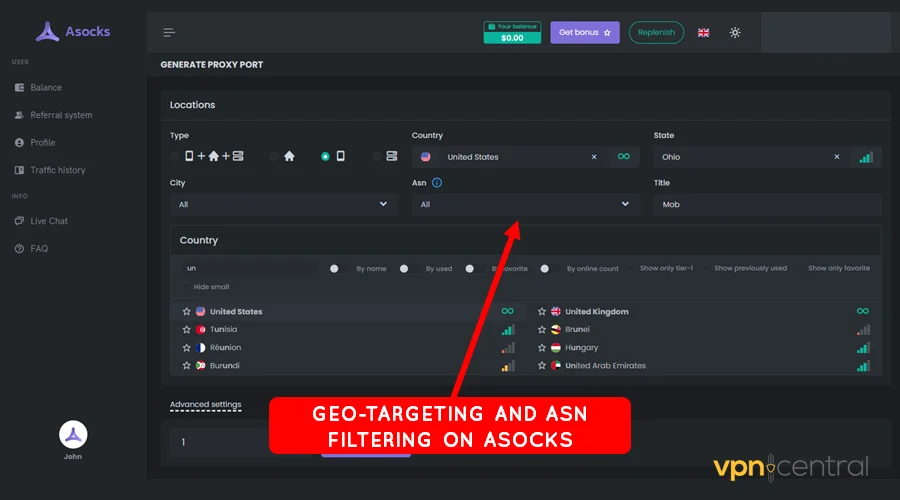Click the Get bonus button
Screen dimensions: 900x500
(585, 32)
